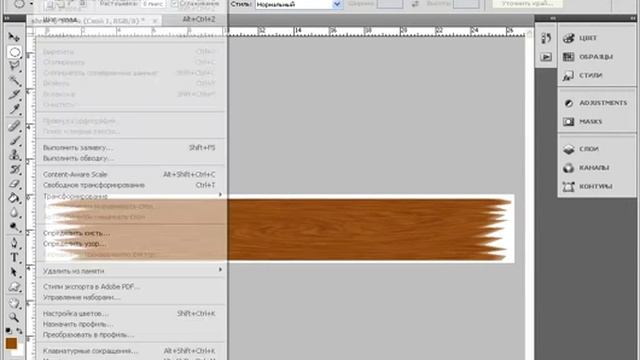This screenshot has width=640, height=360.
Task: Select the History Brush tool
Action: (x=14, y=169)
